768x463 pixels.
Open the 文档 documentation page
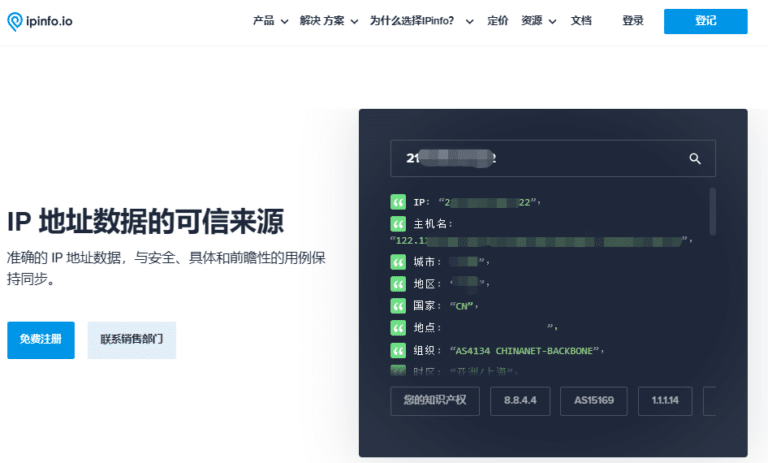coord(581,21)
